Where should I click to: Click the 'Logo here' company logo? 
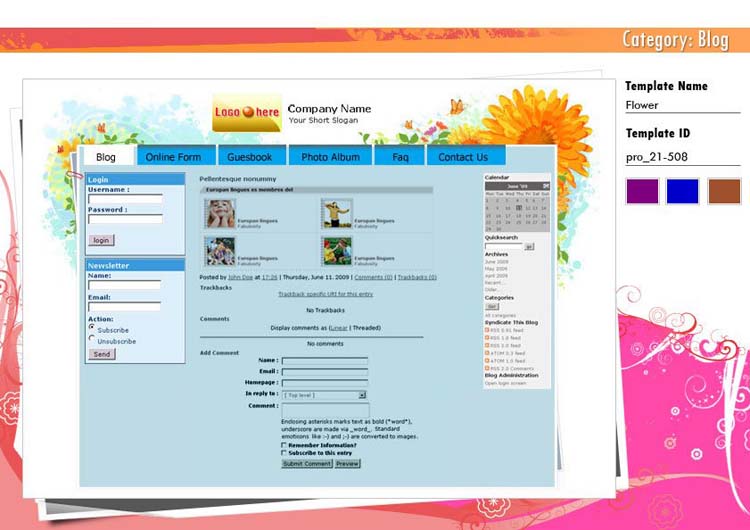[246, 113]
